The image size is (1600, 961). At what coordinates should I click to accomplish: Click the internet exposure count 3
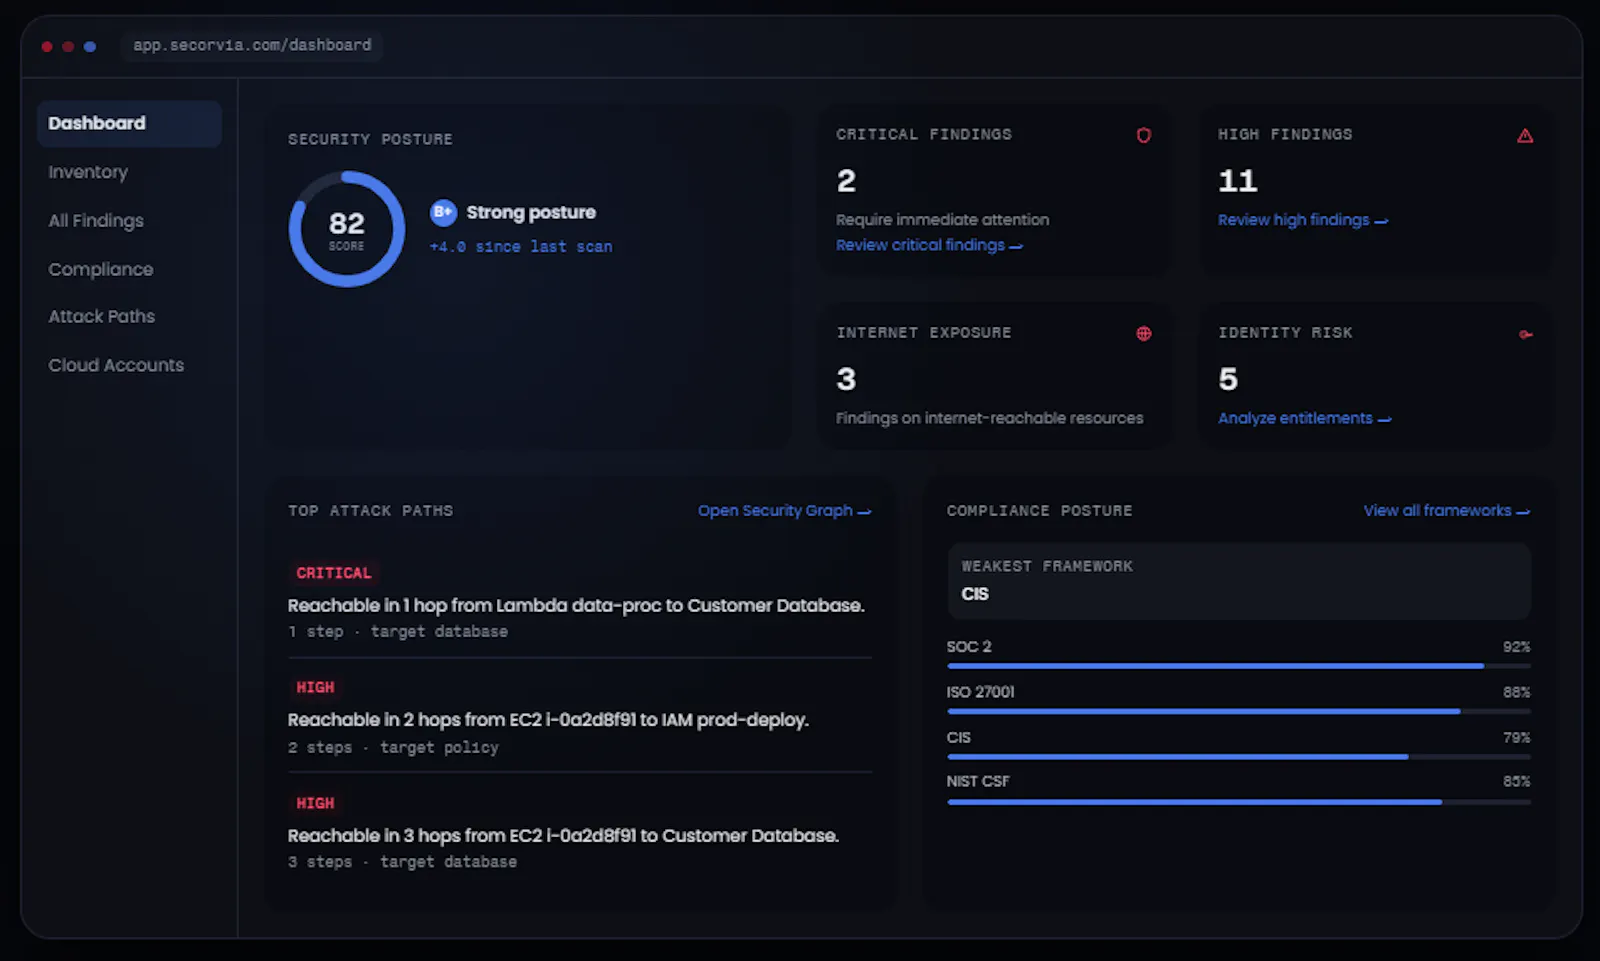coord(846,379)
